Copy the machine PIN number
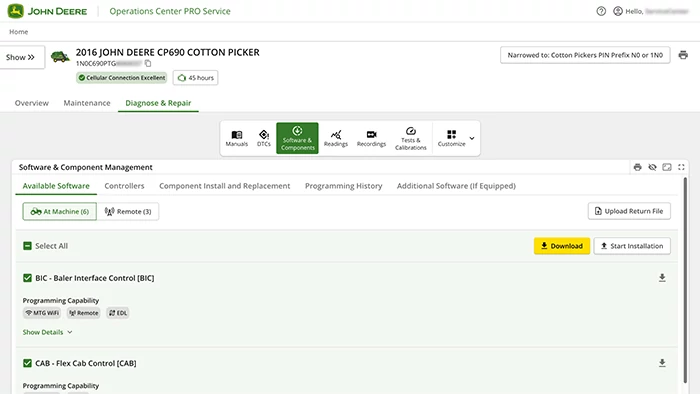 pyautogui.click(x=148, y=63)
